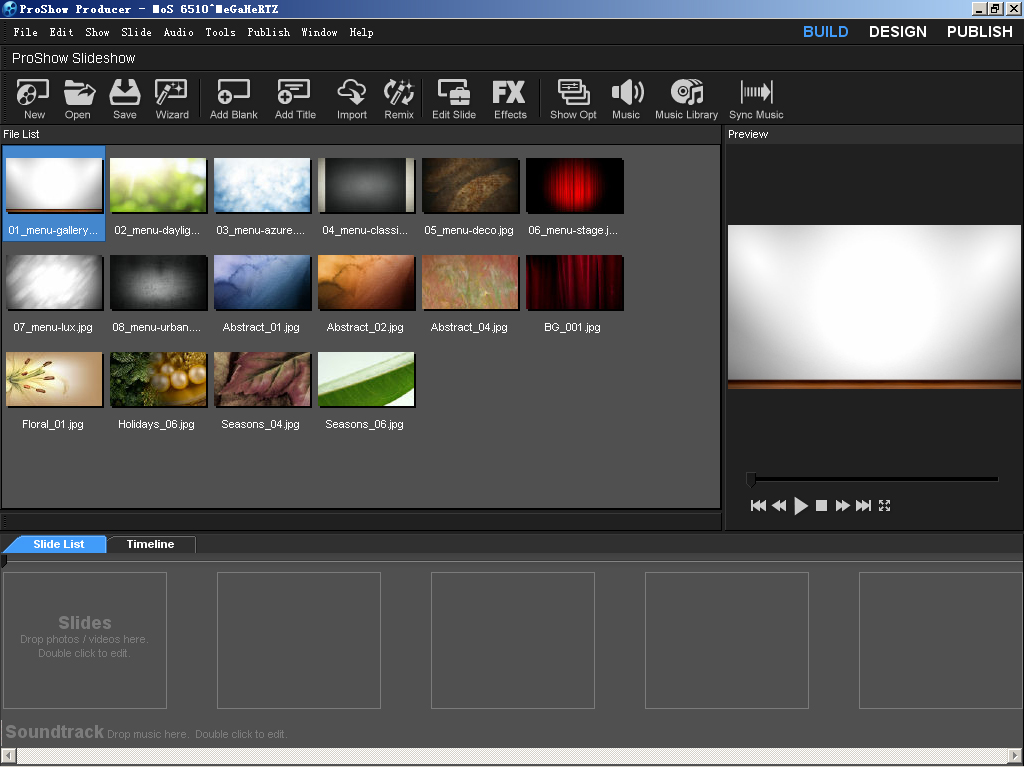The width and height of the screenshot is (1024, 768).
Task: Open the Audio menu
Action: [178, 32]
